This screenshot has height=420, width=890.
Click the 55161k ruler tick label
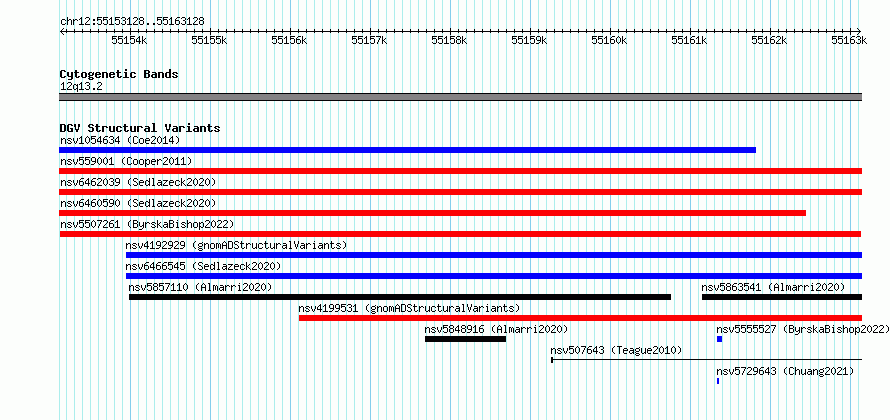pos(690,41)
